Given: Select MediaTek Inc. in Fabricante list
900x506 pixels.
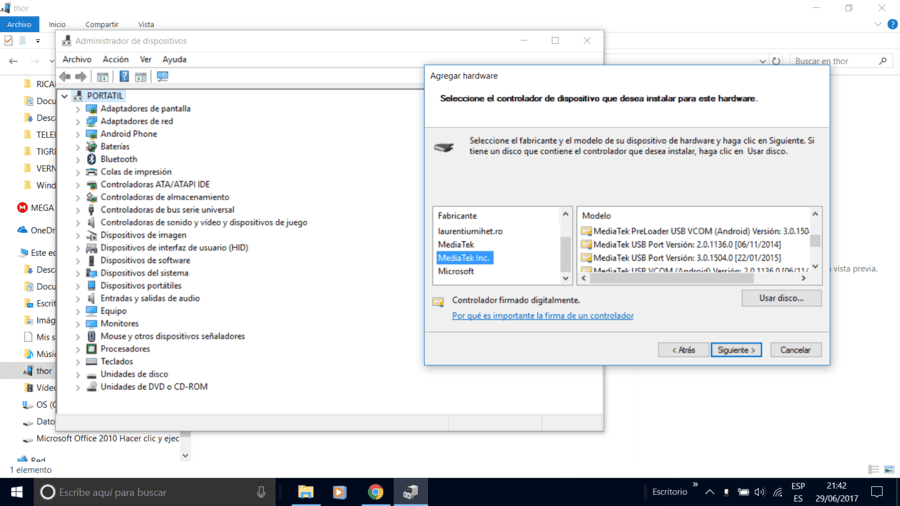Looking at the screenshot, I should click(464, 258).
